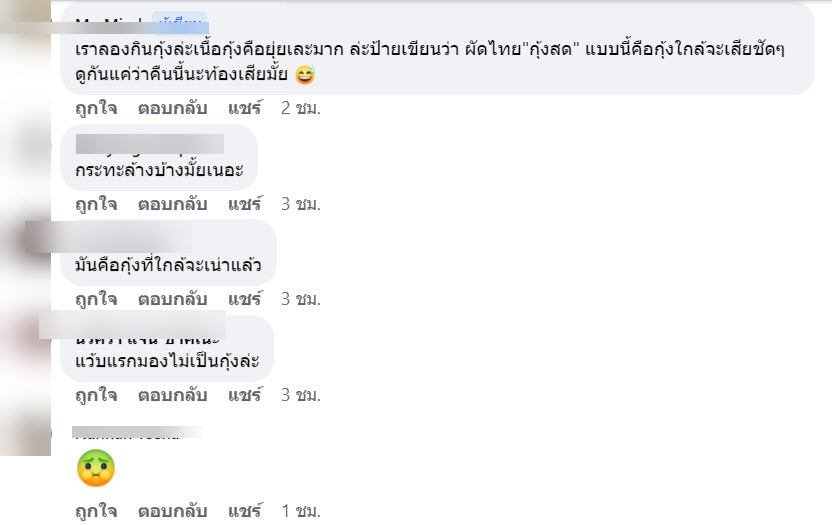Screen dimensions: 832x525
Task: Like the comment about กุ้งสด pad thai
Action: coord(96,108)
